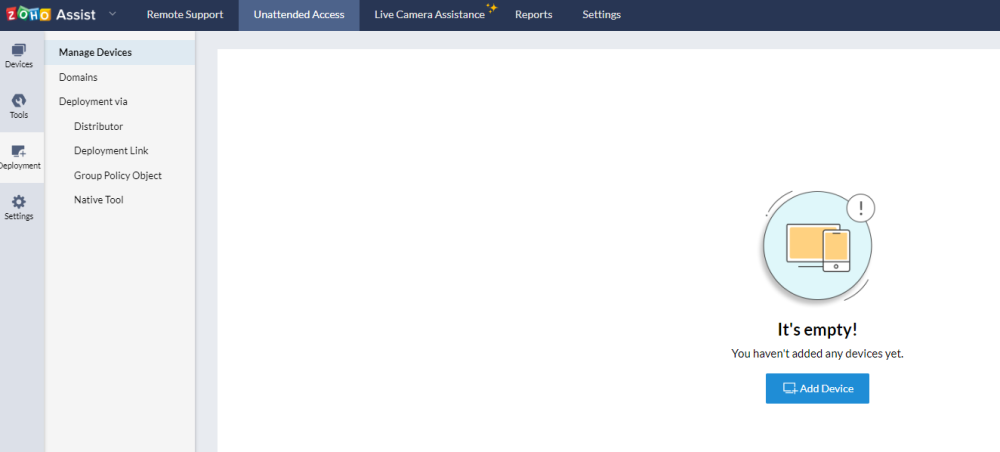Click the empty devices illustration
1000x452 pixels.
[x=818, y=245]
